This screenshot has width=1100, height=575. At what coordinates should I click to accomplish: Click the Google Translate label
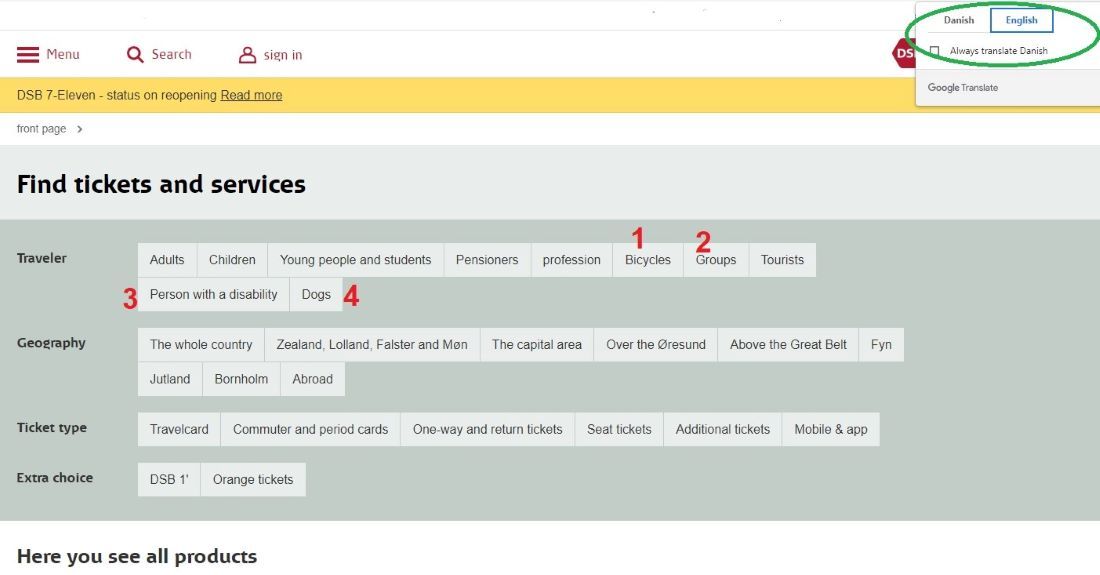point(962,88)
